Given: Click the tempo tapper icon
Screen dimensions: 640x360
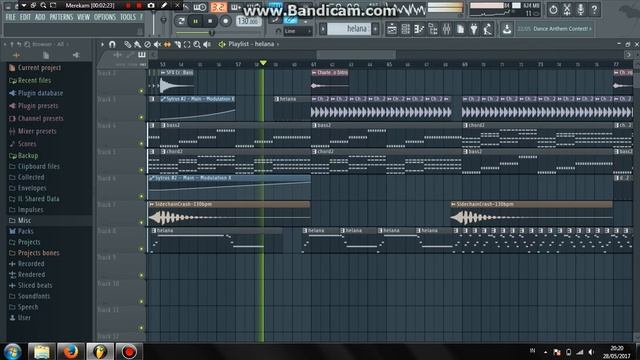Looking at the screenshot, I should pyautogui.click(x=488, y=29).
